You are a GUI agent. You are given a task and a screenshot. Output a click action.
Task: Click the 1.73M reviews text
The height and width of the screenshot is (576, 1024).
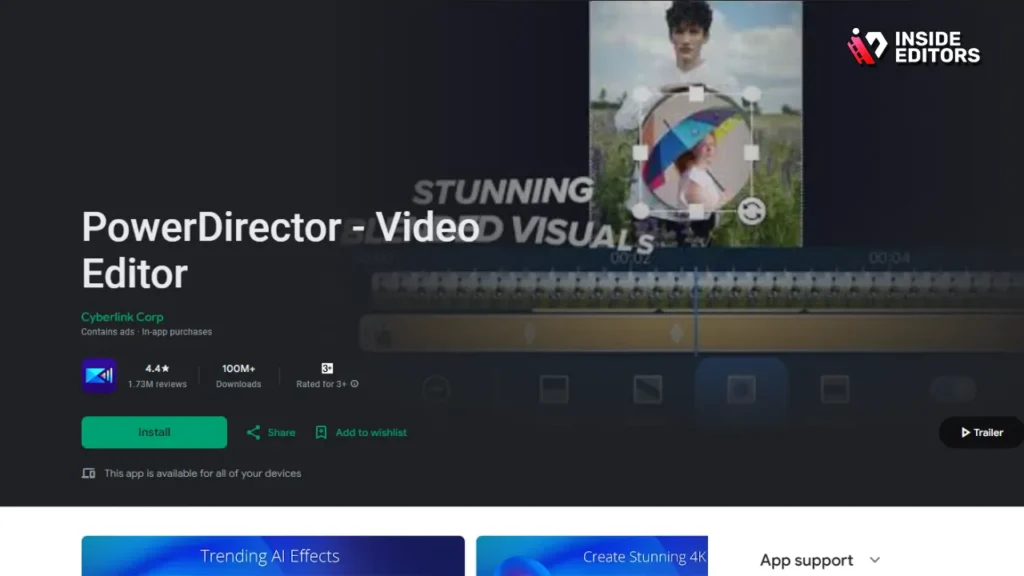[x=157, y=384]
